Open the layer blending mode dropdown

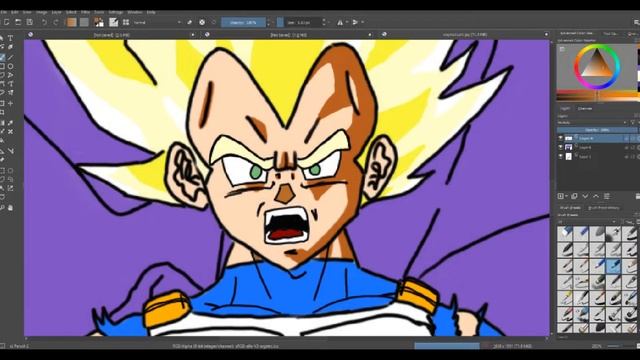click(x=592, y=122)
